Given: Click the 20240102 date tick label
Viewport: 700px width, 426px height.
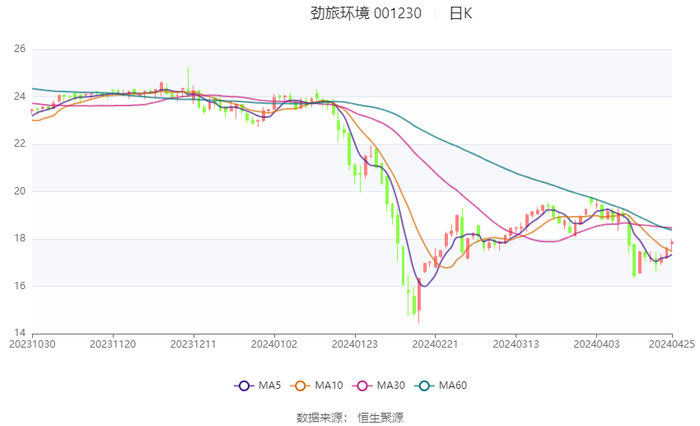Looking at the screenshot, I should click(273, 343).
